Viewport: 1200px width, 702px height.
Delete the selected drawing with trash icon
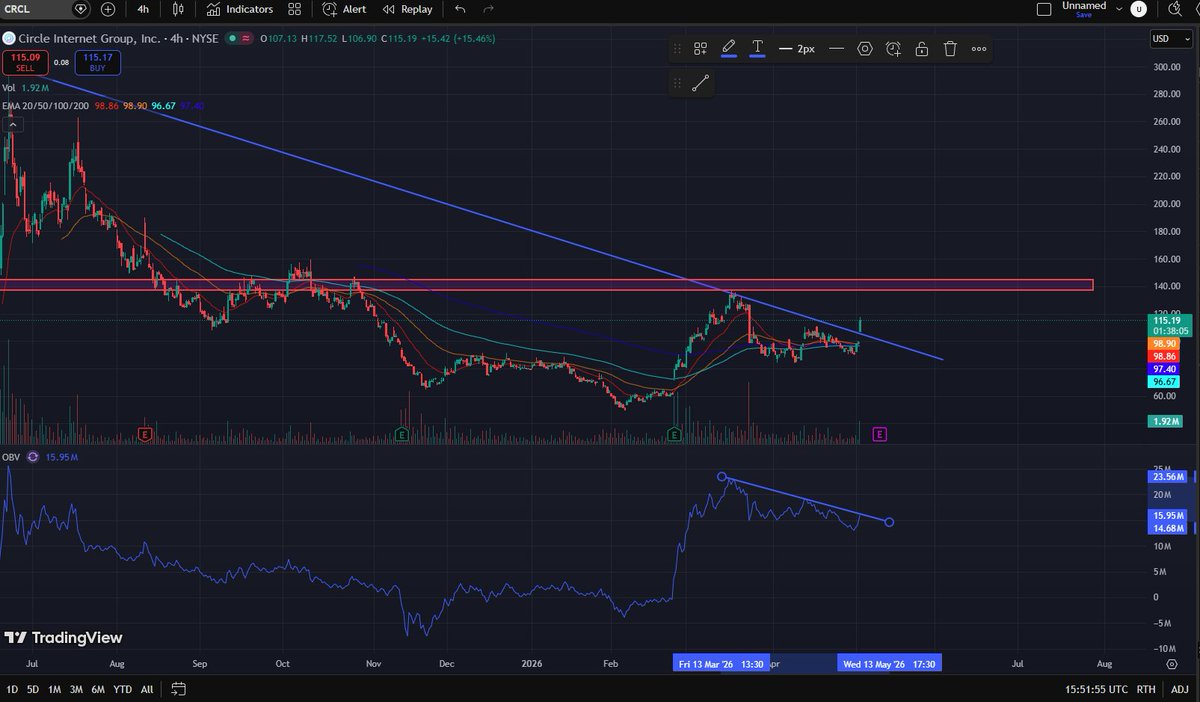950,48
